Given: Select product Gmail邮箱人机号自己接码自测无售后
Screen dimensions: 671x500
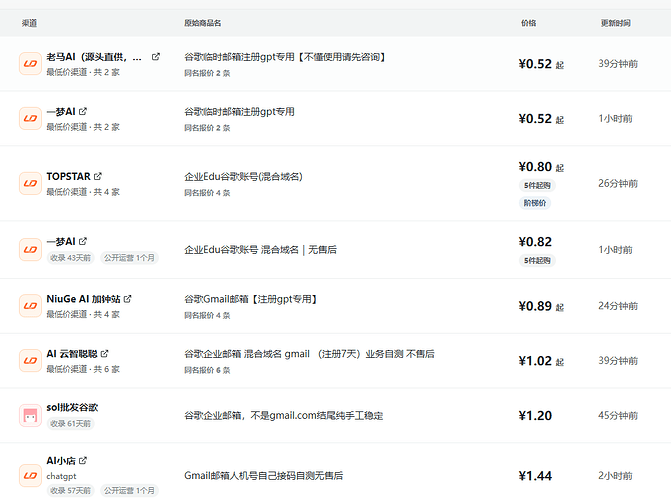Looking at the screenshot, I should pos(264,476).
